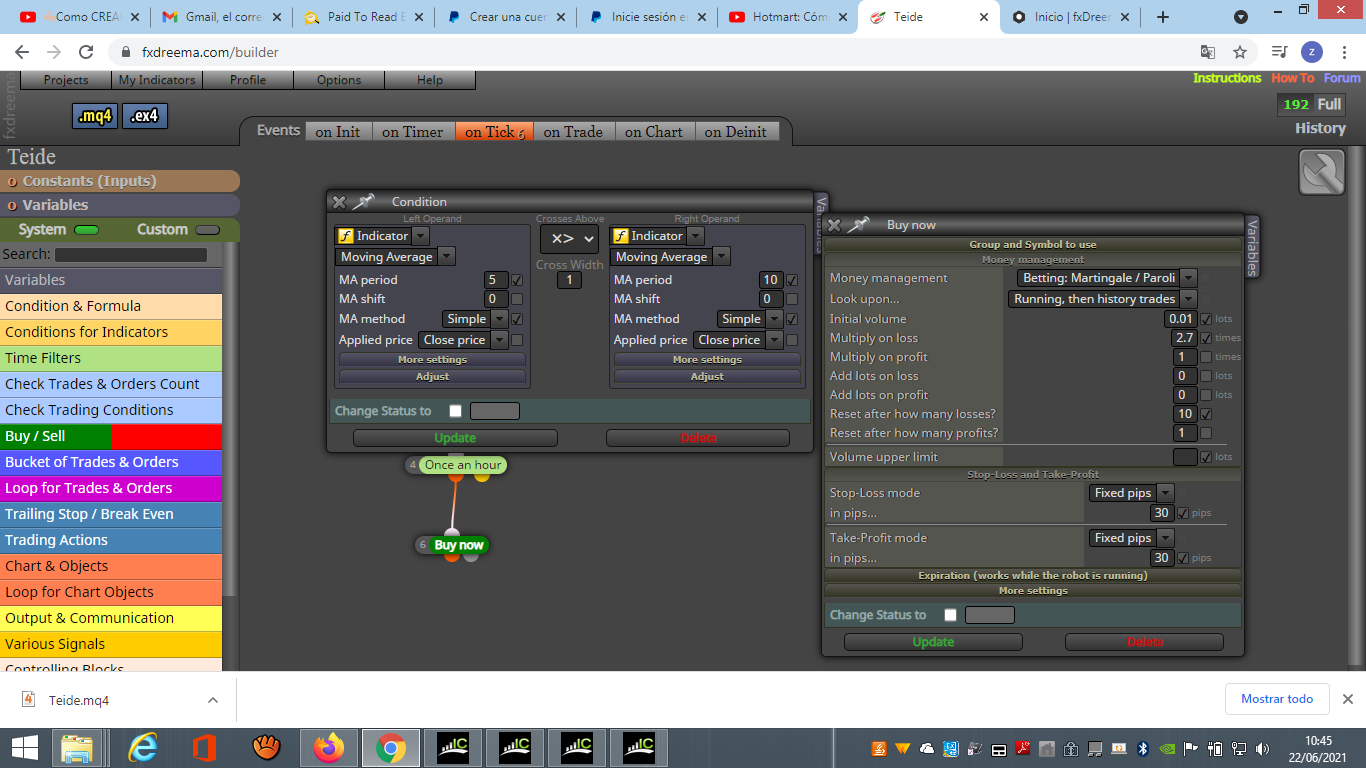This screenshot has width=1366, height=768.
Task: Toggle left MA shift checkbox
Action: [x=517, y=299]
